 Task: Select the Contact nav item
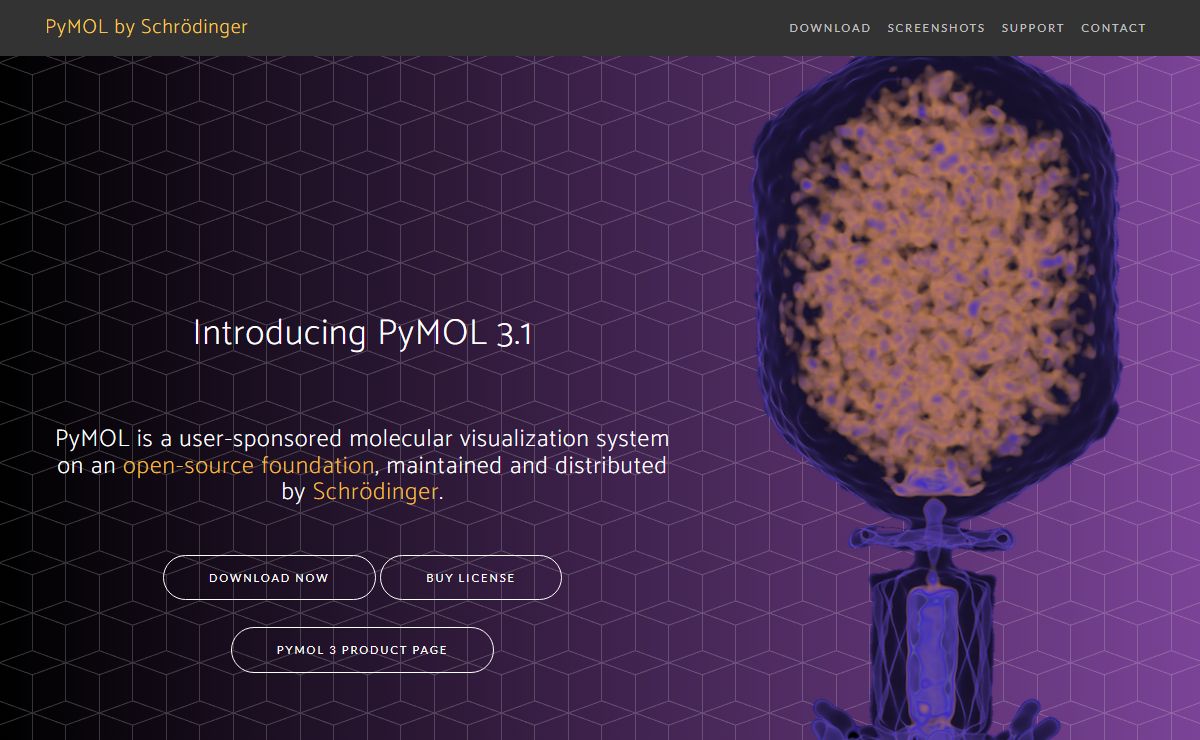[x=1113, y=28]
